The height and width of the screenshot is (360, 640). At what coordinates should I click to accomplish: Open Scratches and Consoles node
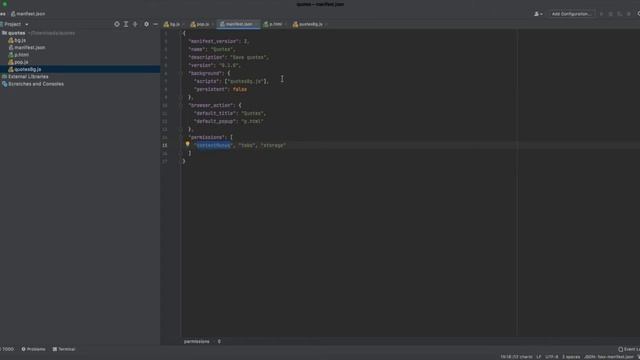click(36, 84)
